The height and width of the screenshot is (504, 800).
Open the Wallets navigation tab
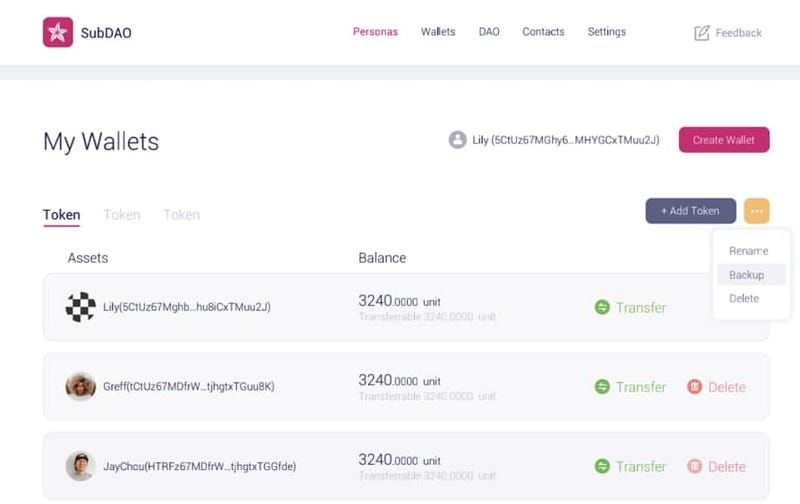point(438,32)
